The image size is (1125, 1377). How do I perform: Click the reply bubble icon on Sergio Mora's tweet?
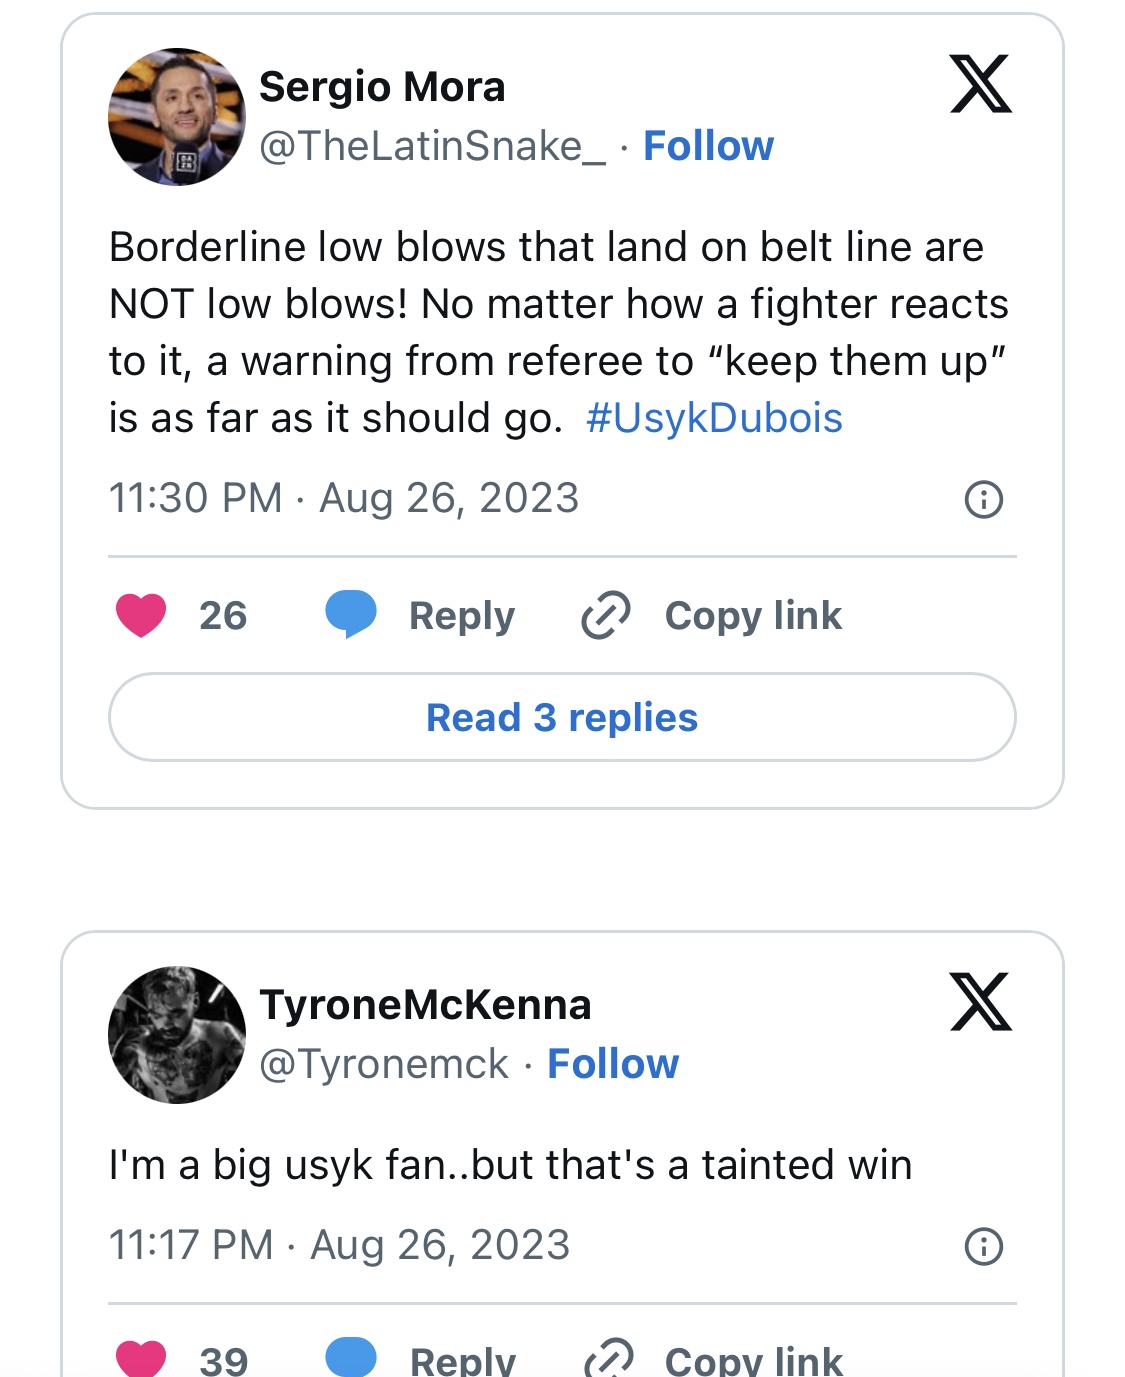[x=351, y=613]
